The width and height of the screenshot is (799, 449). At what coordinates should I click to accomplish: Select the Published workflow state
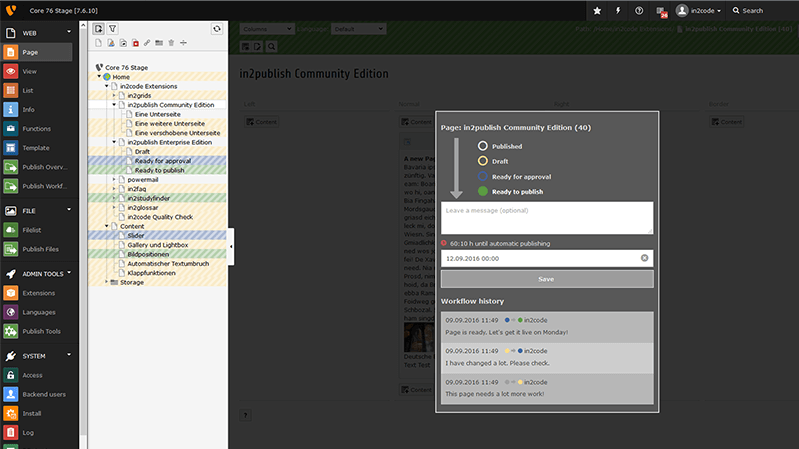coord(482,146)
